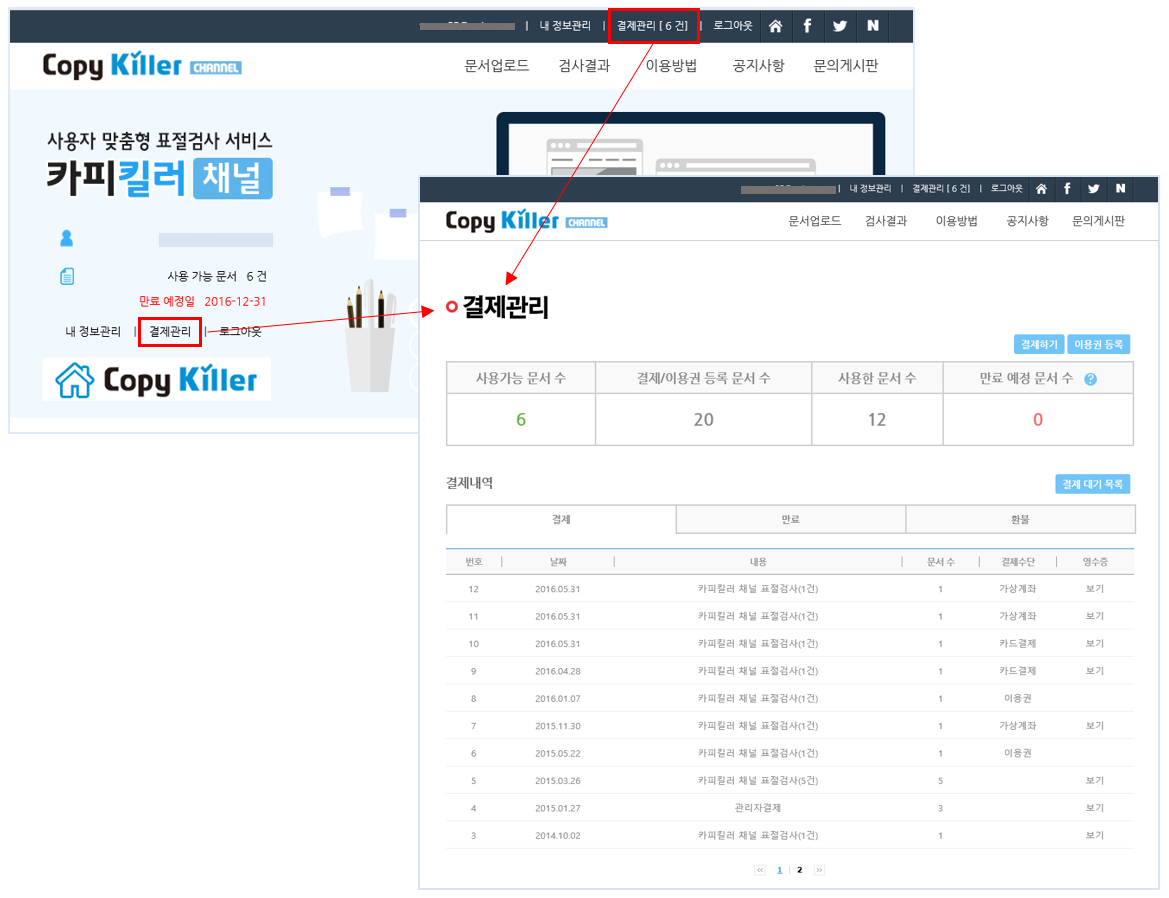Click home icon in payment window top bar

pyautogui.click(x=1042, y=189)
